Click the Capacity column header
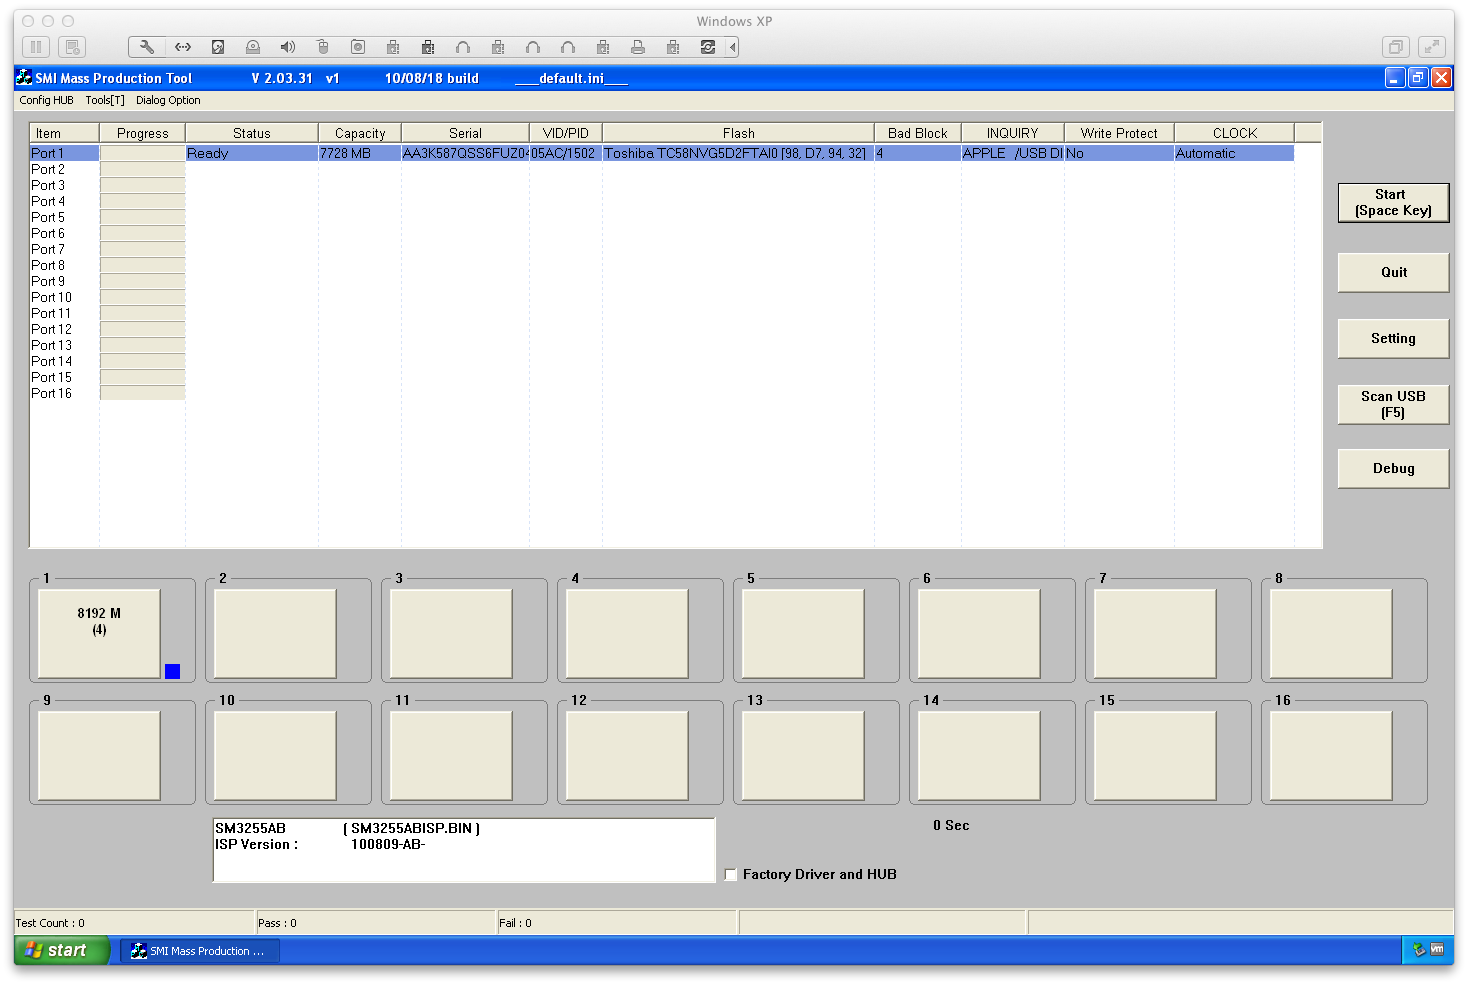The image size is (1468, 985). 360,133
